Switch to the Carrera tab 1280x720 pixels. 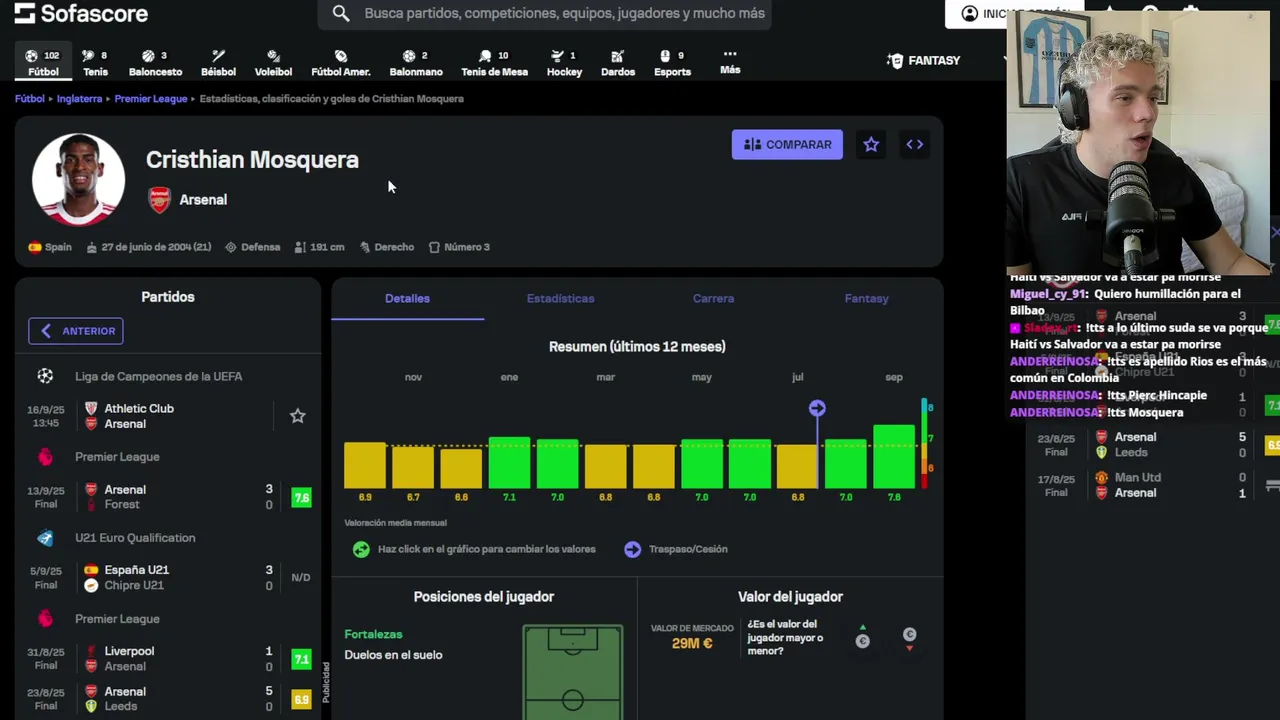click(x=713, y=299)
